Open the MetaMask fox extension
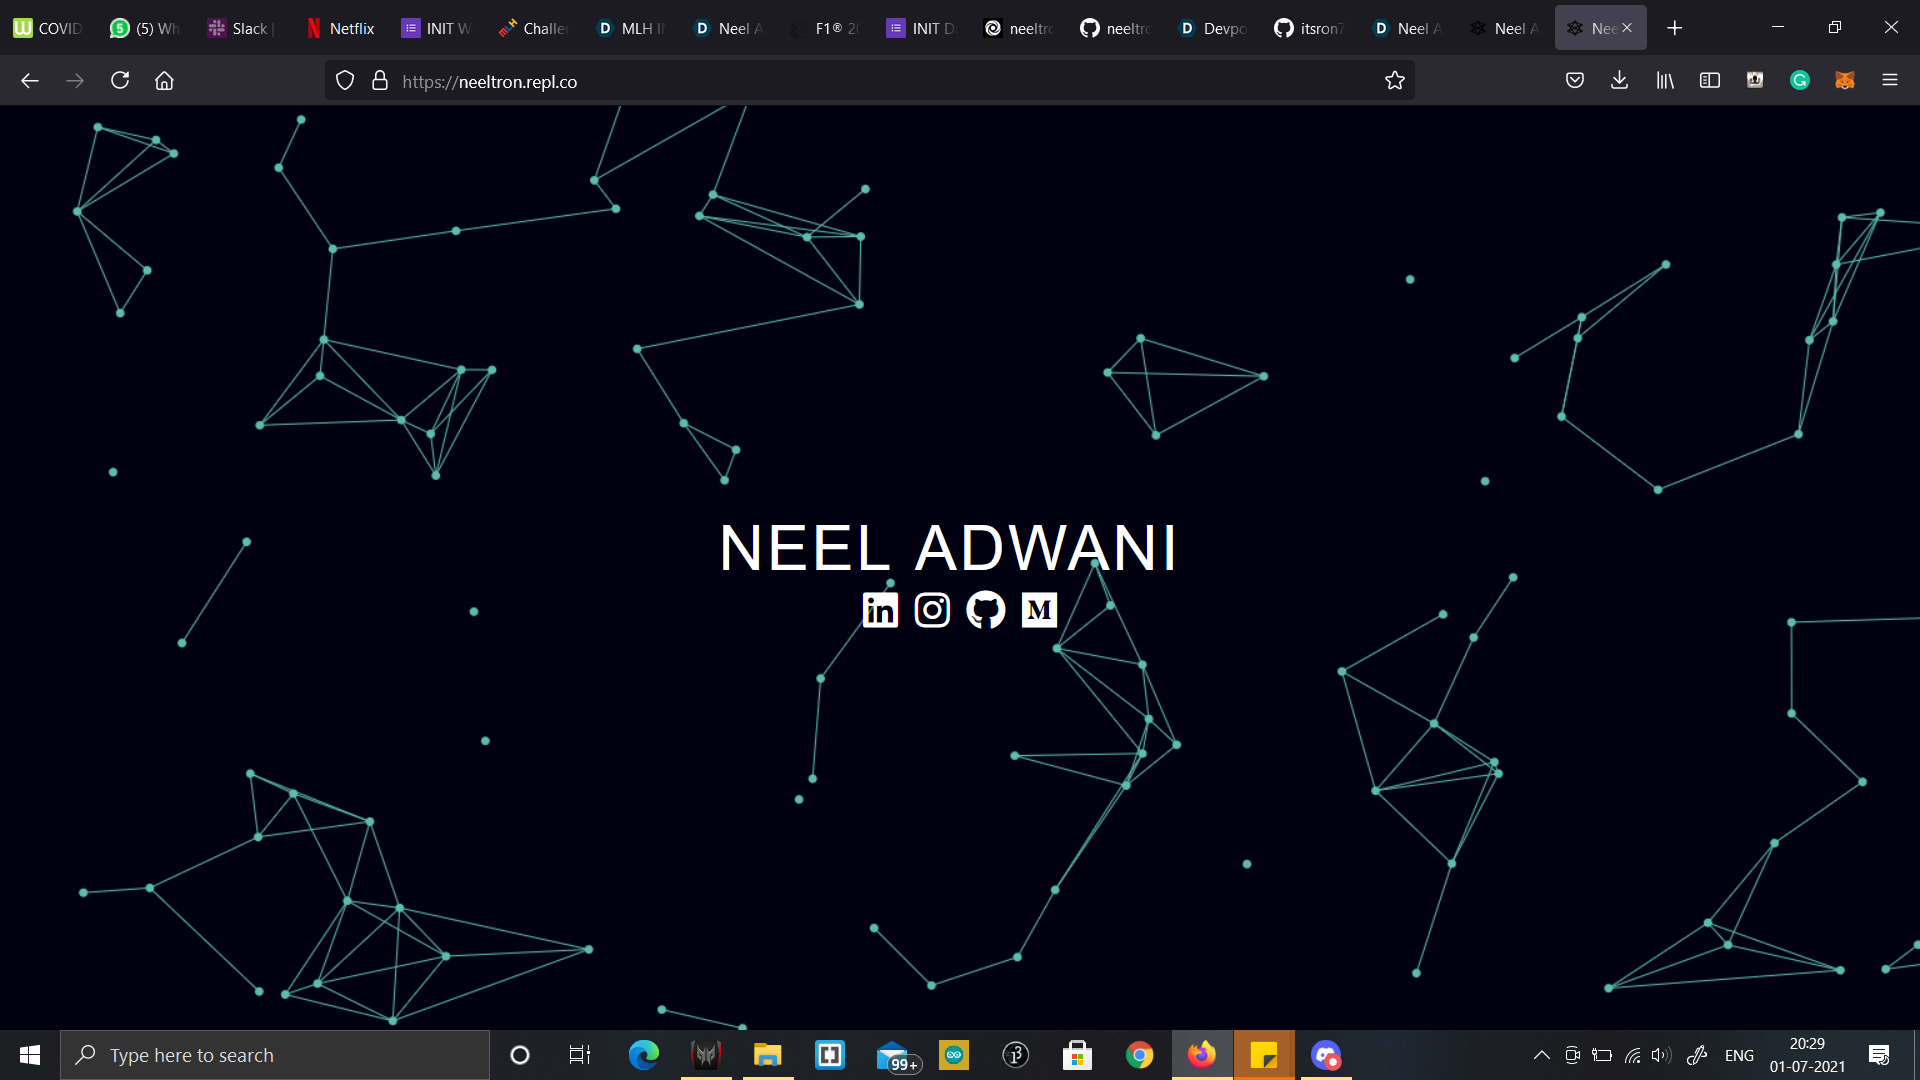 pos(1845,81)
